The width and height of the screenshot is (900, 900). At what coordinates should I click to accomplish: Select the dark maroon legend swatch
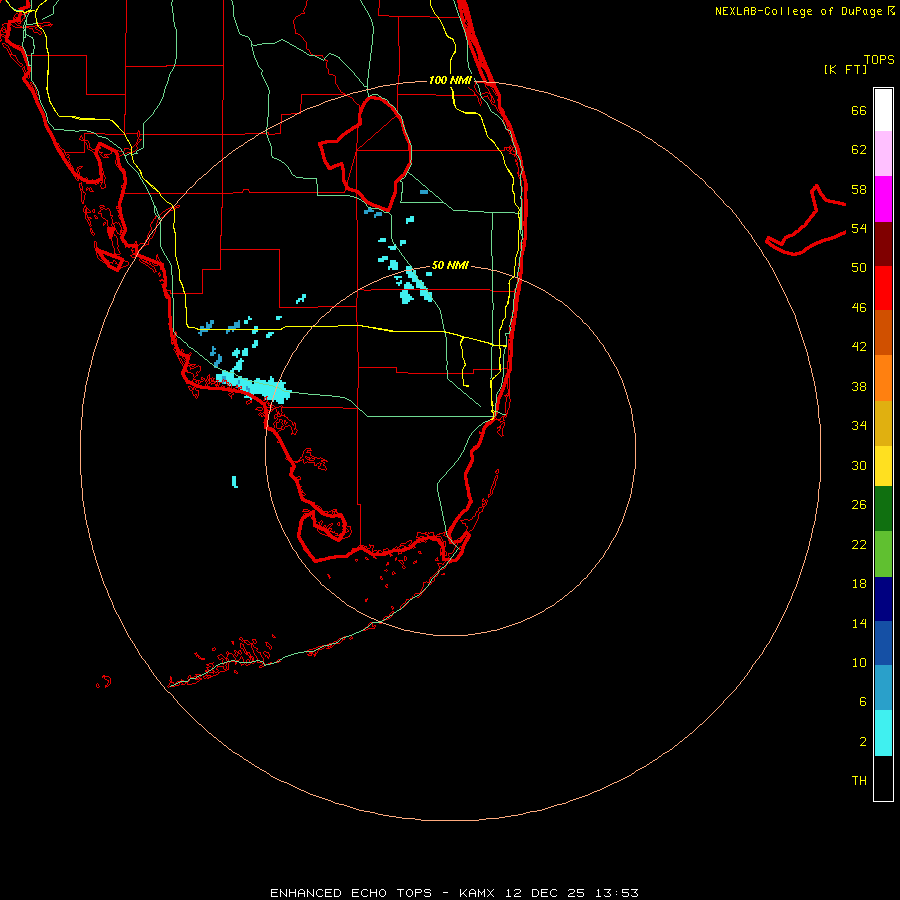pos(883,243)
